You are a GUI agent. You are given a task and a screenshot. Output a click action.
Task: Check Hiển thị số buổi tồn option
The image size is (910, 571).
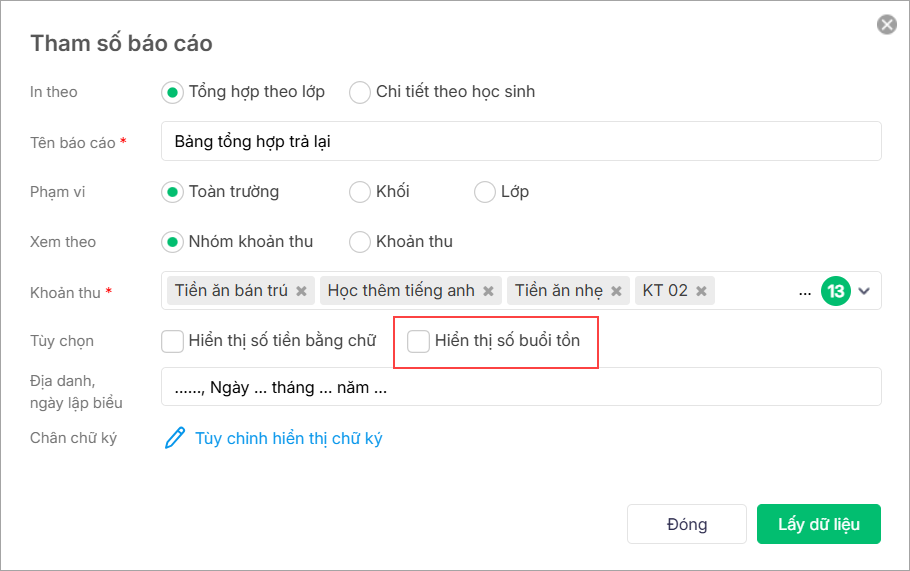click(x=419, y=341)
